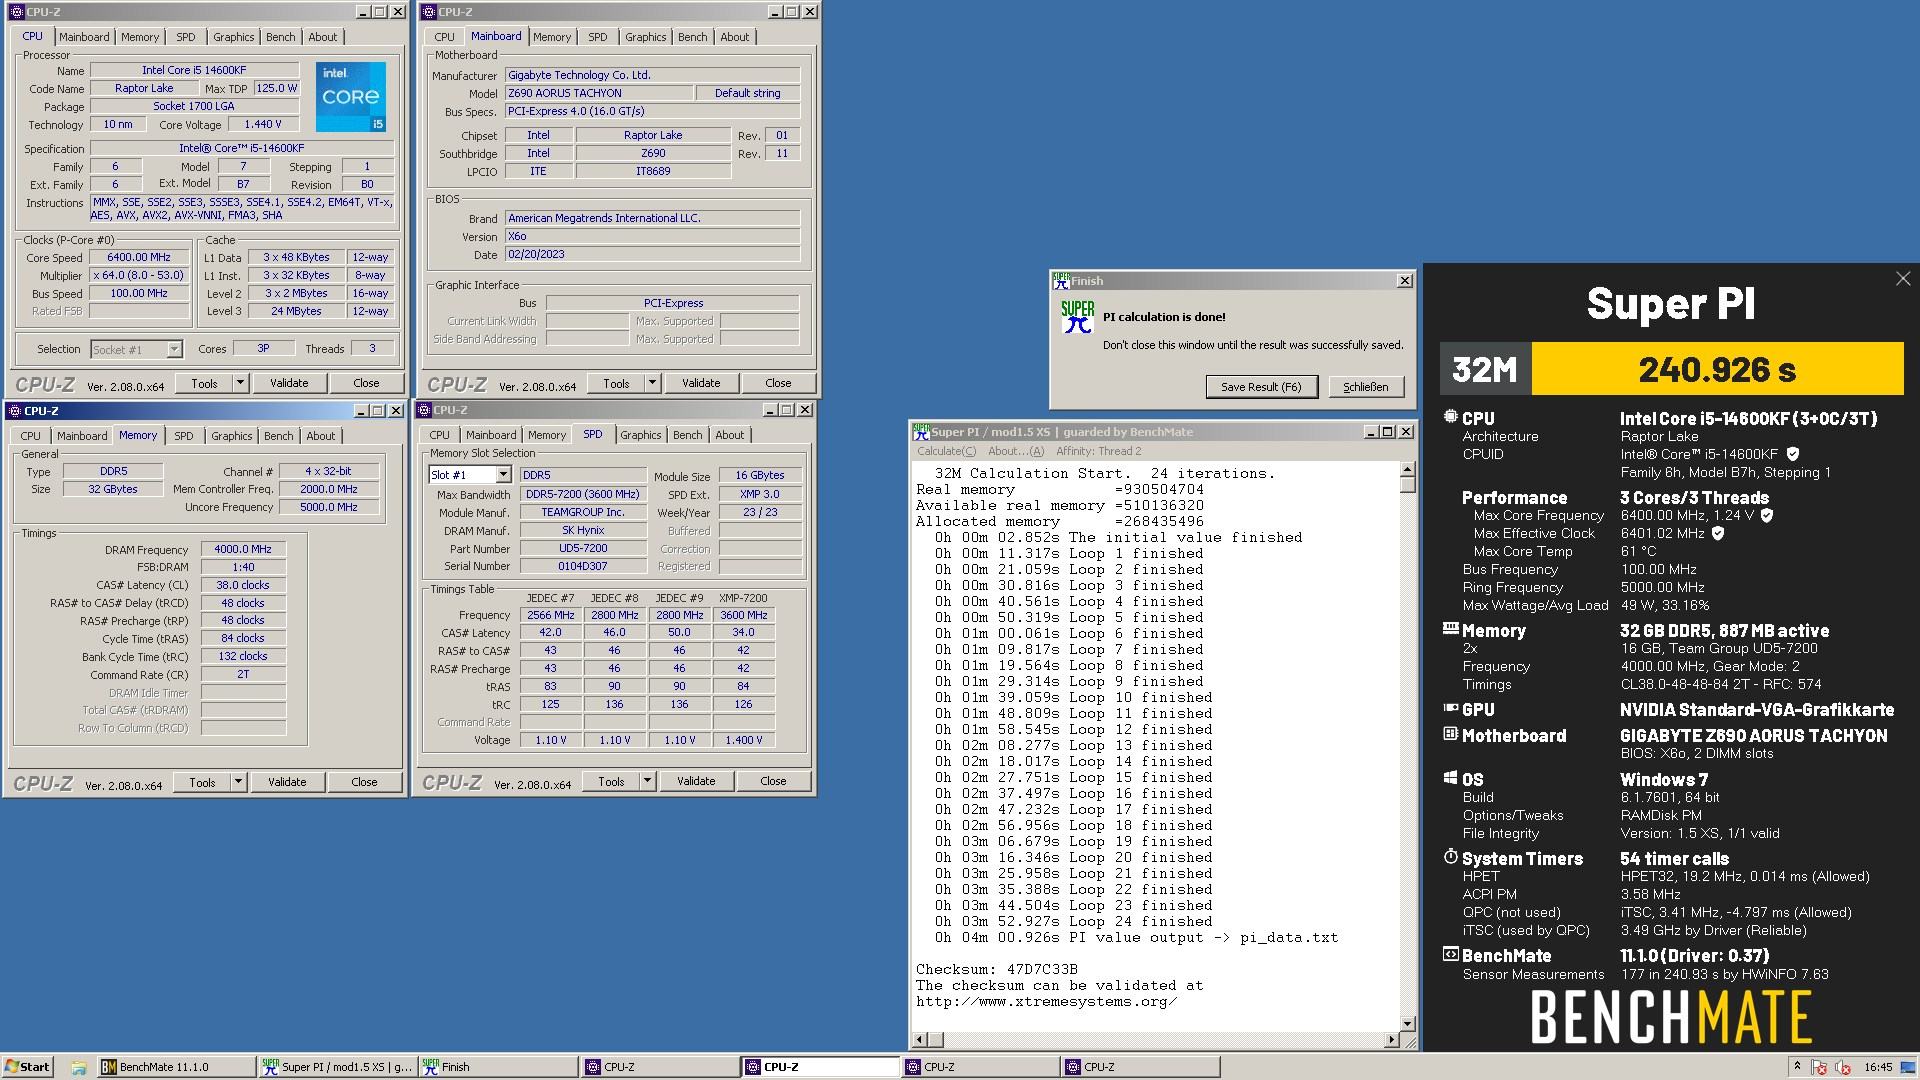Click the verified shield next to CPUID Core i5-14600KF
Viewport: 1920px width, 1080px height.
(x=1792, y=454)
